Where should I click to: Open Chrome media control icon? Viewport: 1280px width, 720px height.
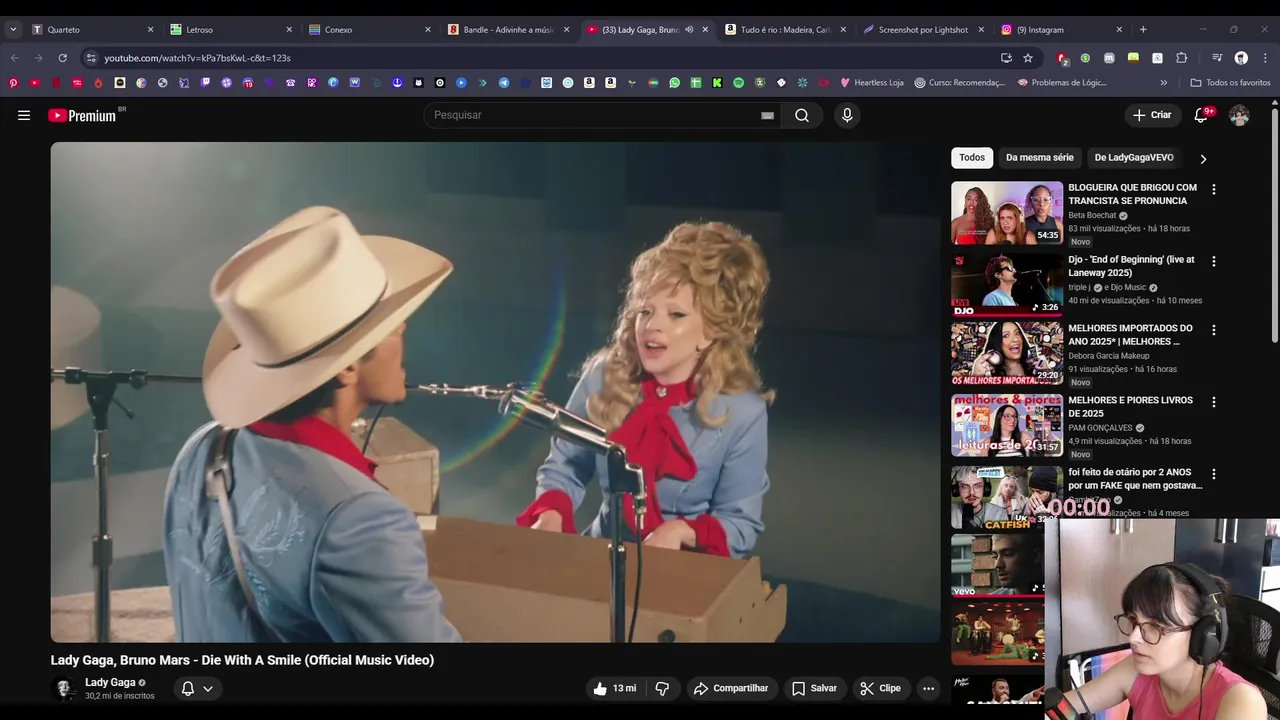[1217, 58]
